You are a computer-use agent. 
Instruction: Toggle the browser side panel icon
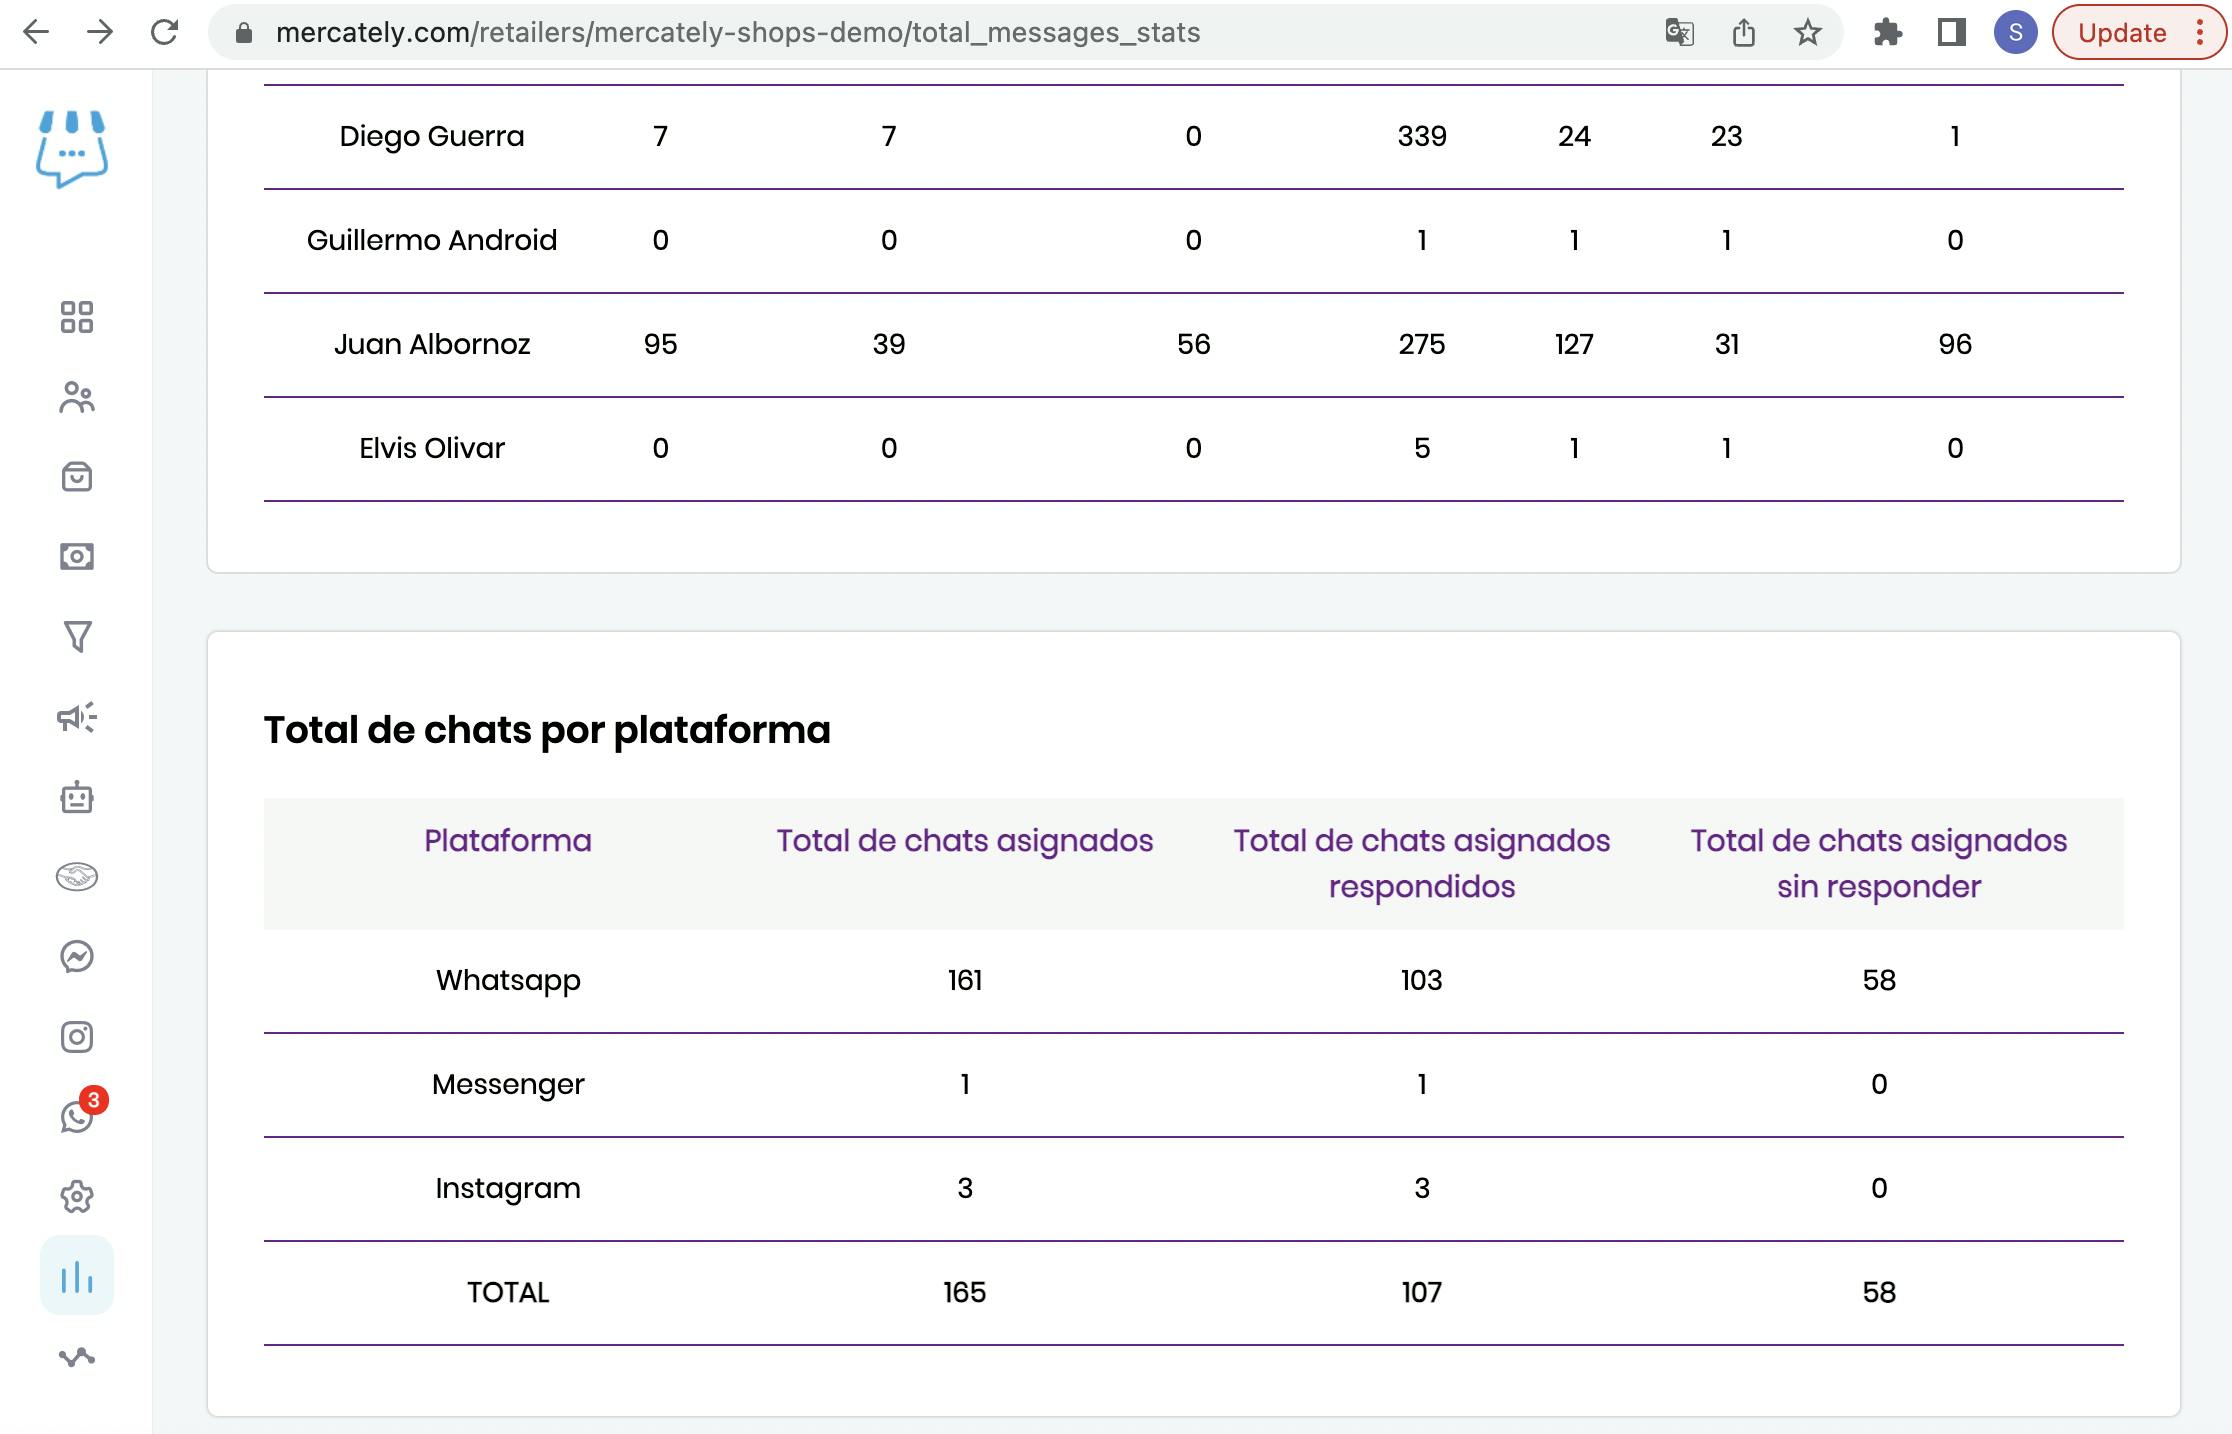click(1951, 32)
